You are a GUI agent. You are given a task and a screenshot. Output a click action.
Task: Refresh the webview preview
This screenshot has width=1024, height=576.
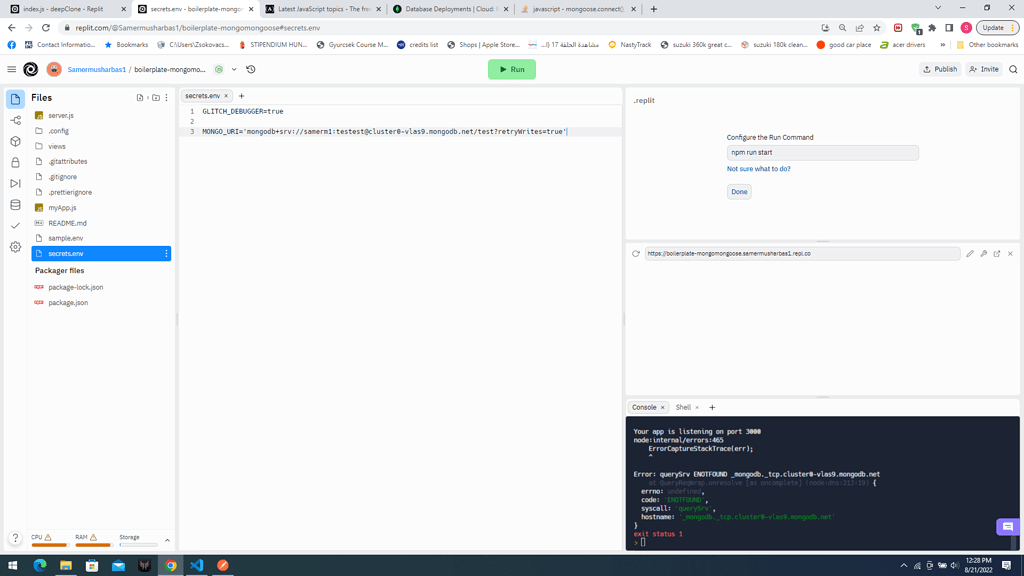635,254
